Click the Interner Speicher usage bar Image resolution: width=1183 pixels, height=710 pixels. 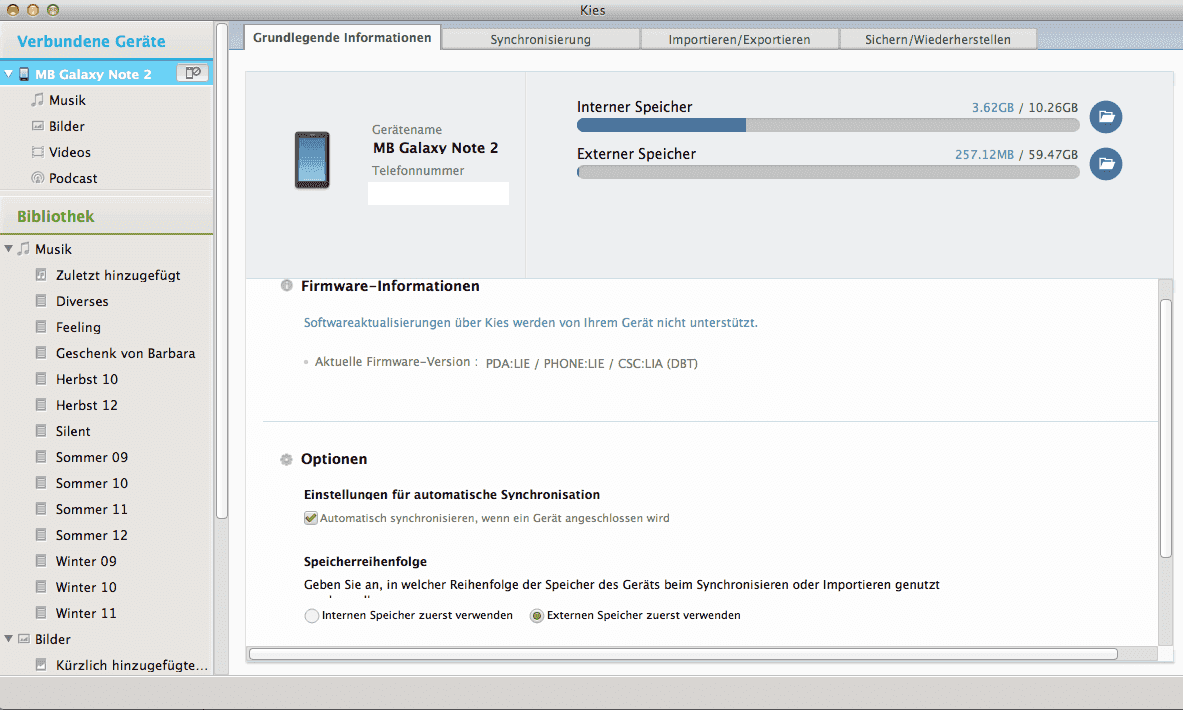pyautogui.click(x=828, y=125)
